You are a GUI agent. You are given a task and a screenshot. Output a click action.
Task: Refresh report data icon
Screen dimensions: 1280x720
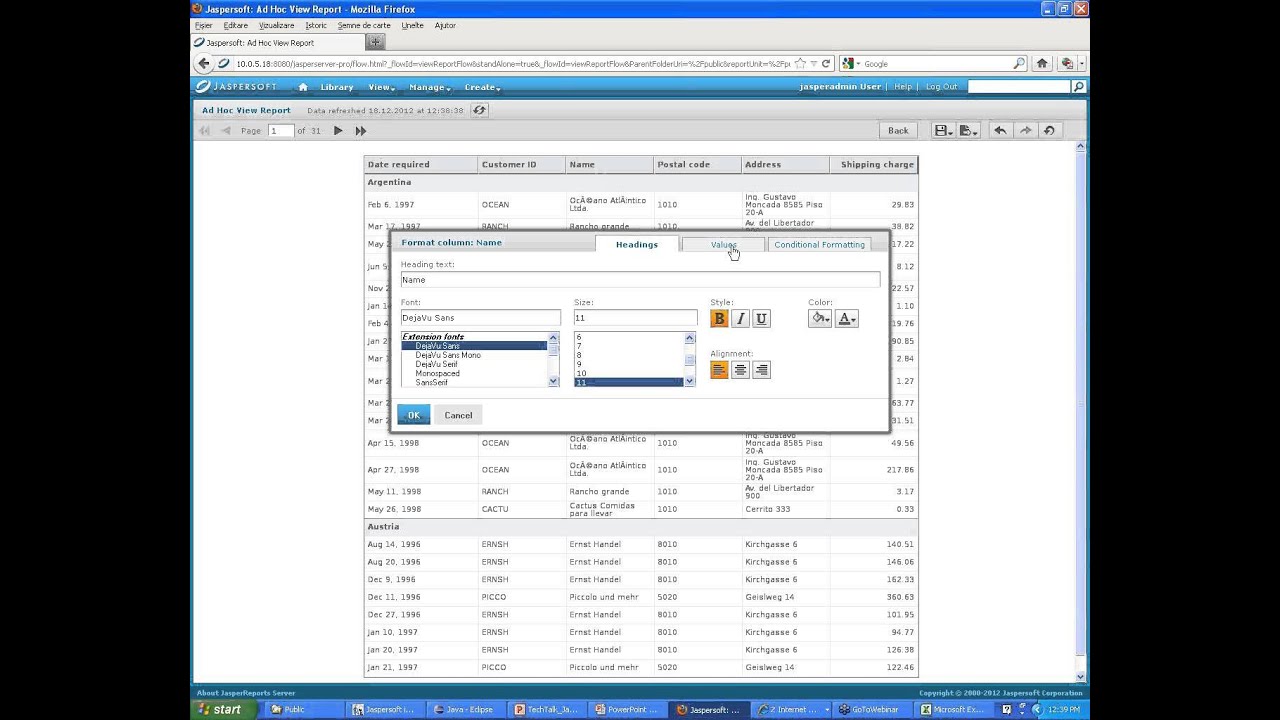pos(479,110)
